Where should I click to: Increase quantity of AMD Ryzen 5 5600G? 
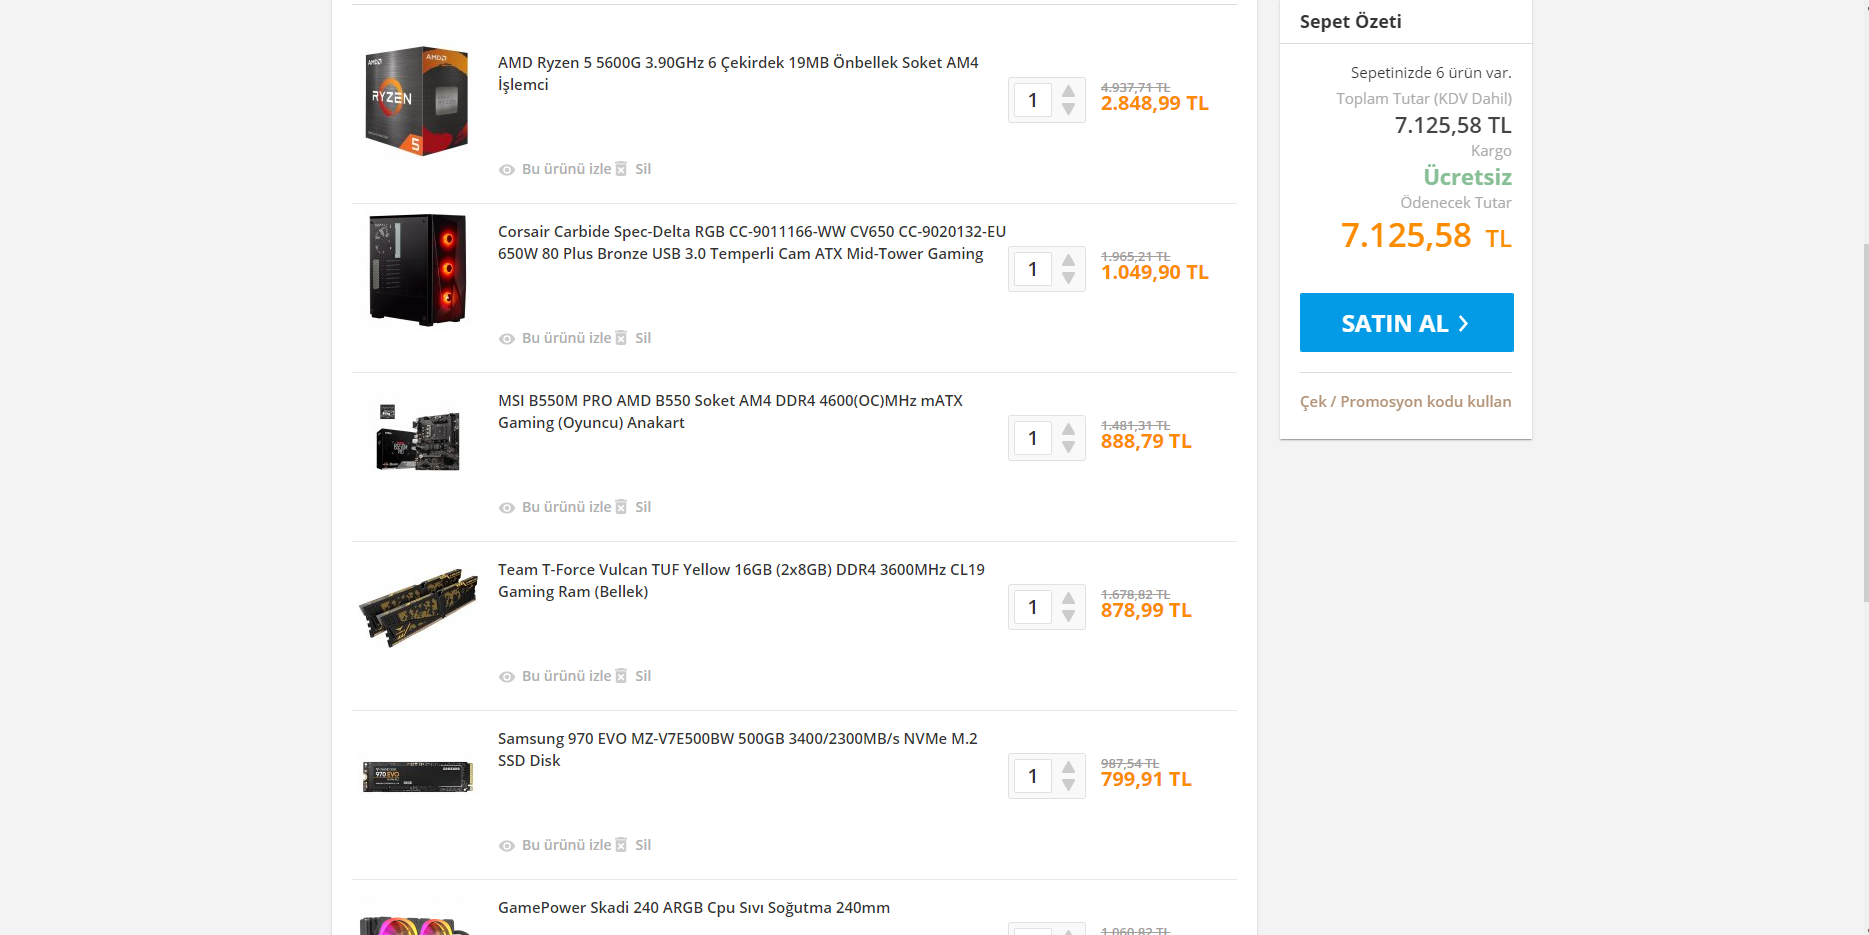(x=1069, y=91)
